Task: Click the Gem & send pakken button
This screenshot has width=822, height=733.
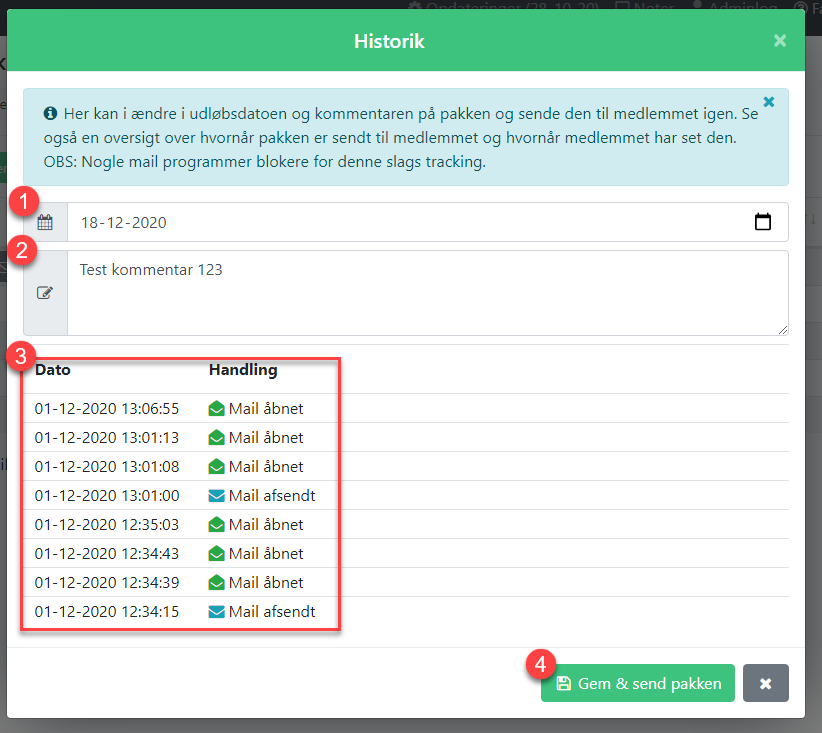Action: pyautogui.click(x=637, y=683)
